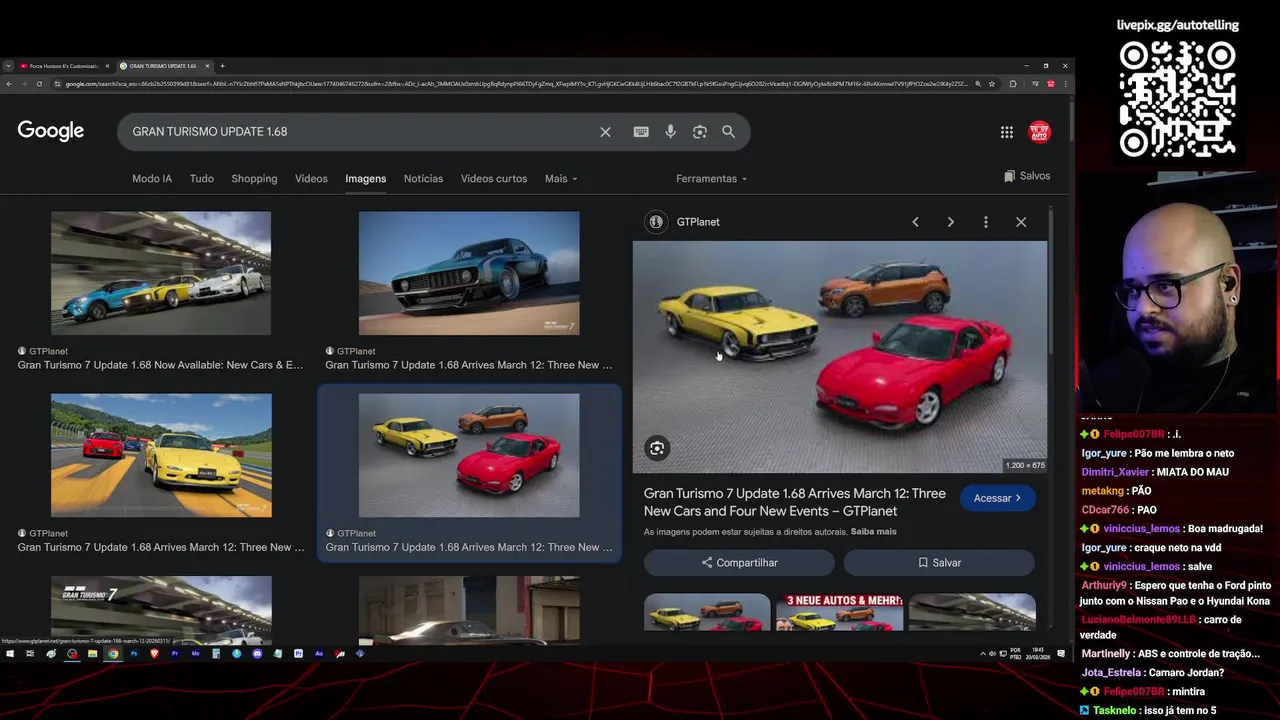1280x720 pixels.
Task: Open the 'Now Available: New Cars' result title
Action: pyautogui.click(x=160, y=365)
